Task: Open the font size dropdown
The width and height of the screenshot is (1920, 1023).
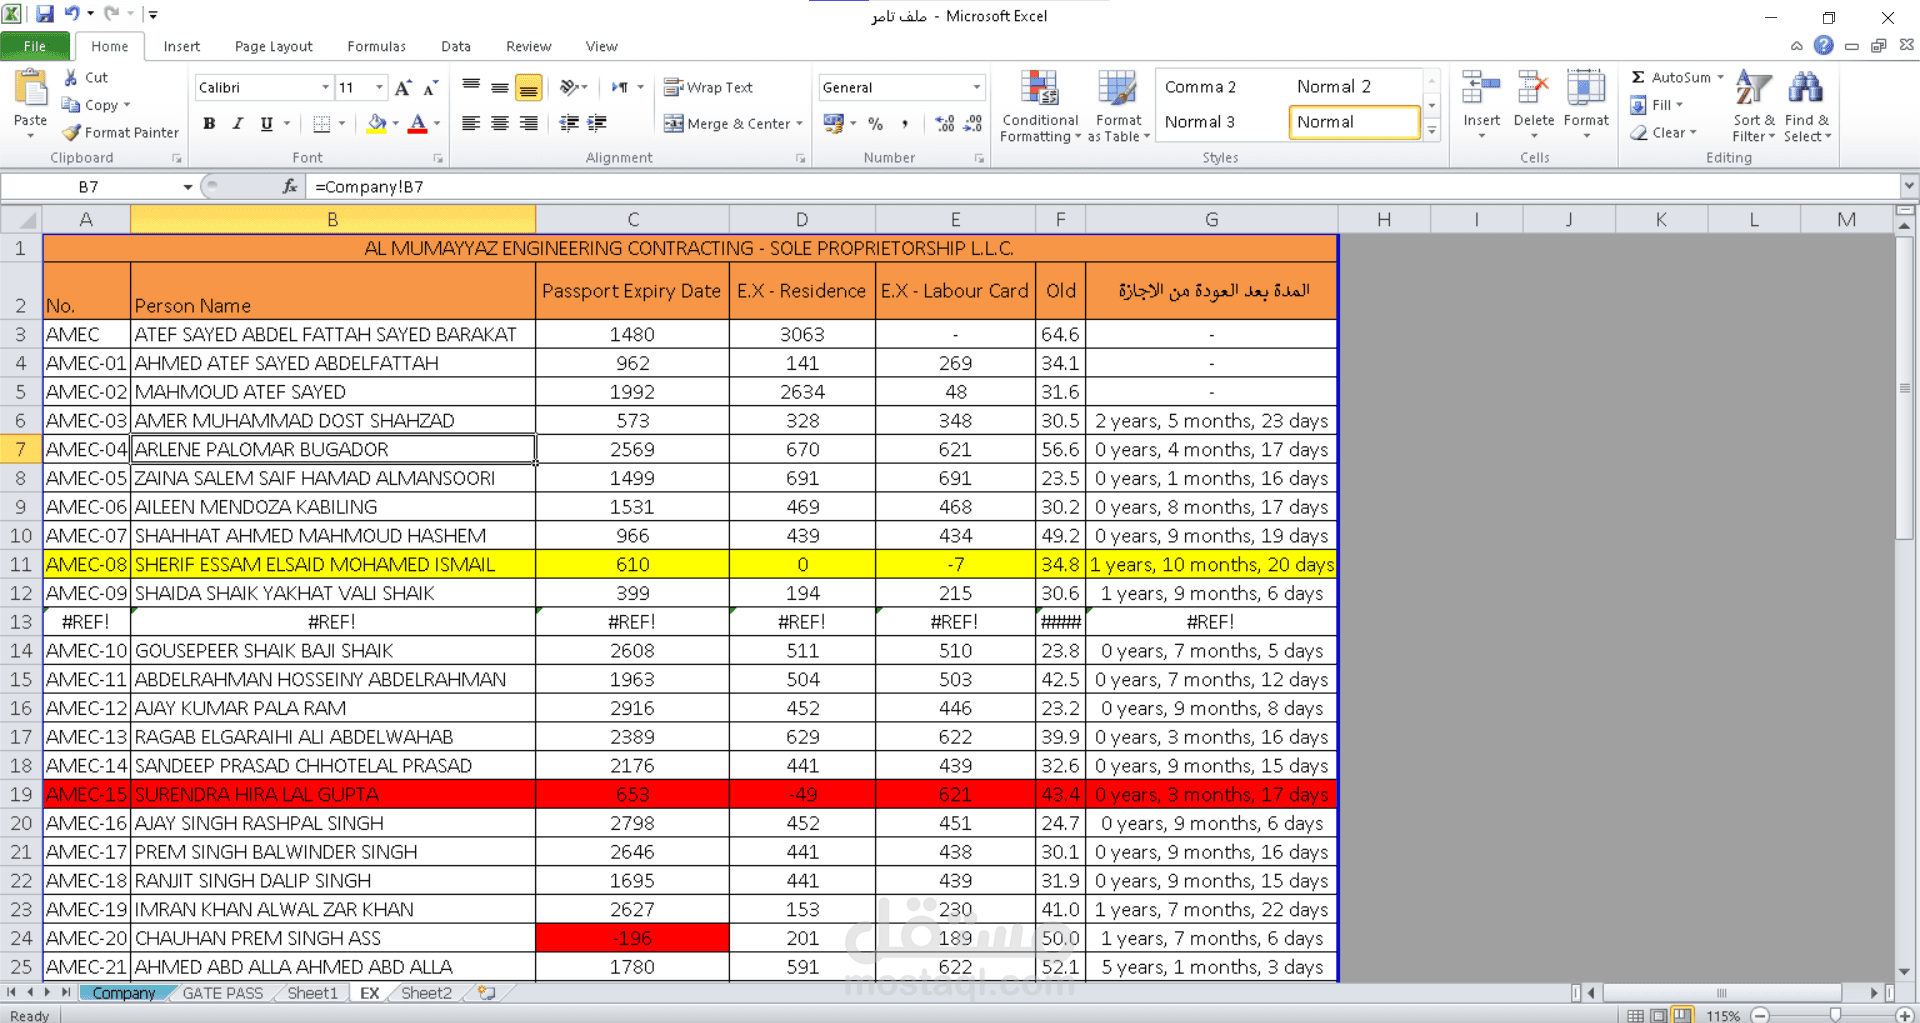Action: point(379,88)
